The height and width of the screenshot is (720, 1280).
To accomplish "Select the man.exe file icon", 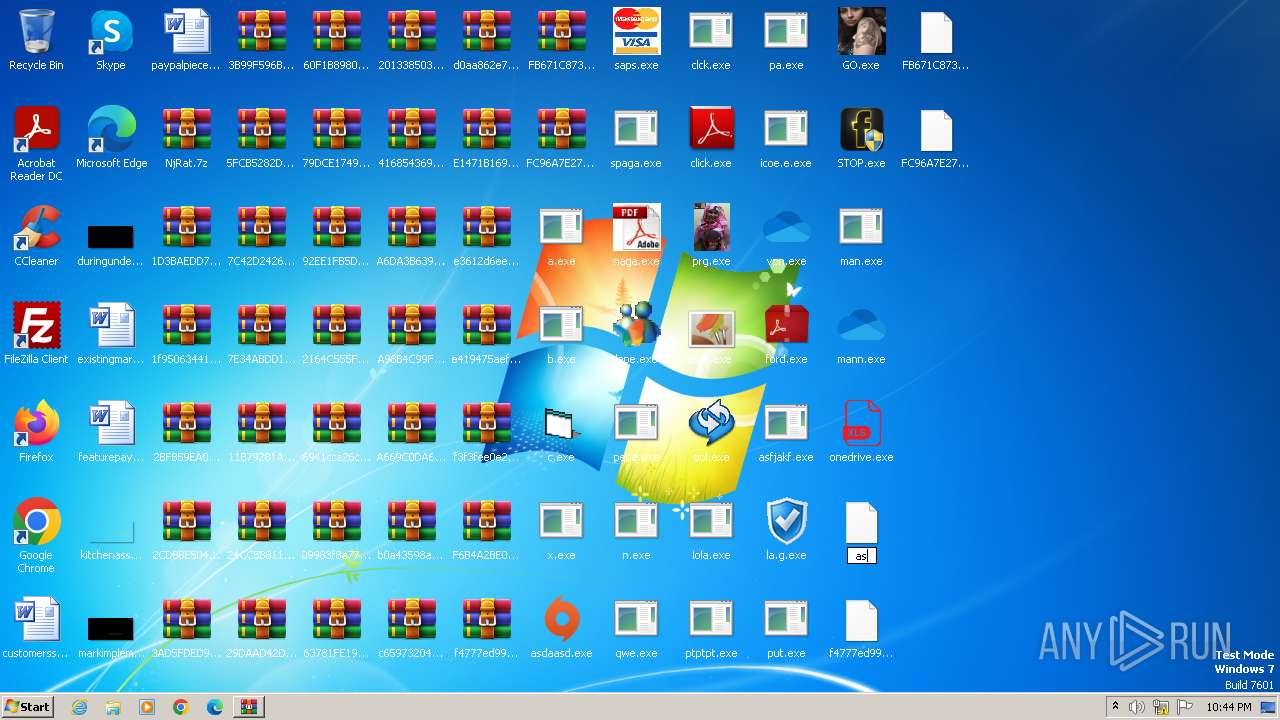I will point(861,236).
